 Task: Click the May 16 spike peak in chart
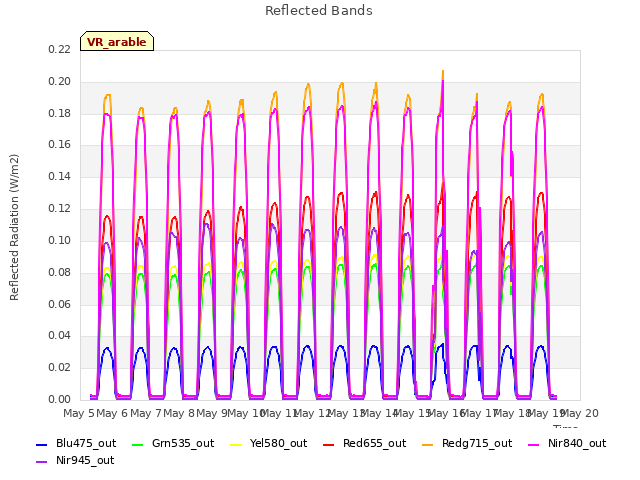click(x=443, y=72)
